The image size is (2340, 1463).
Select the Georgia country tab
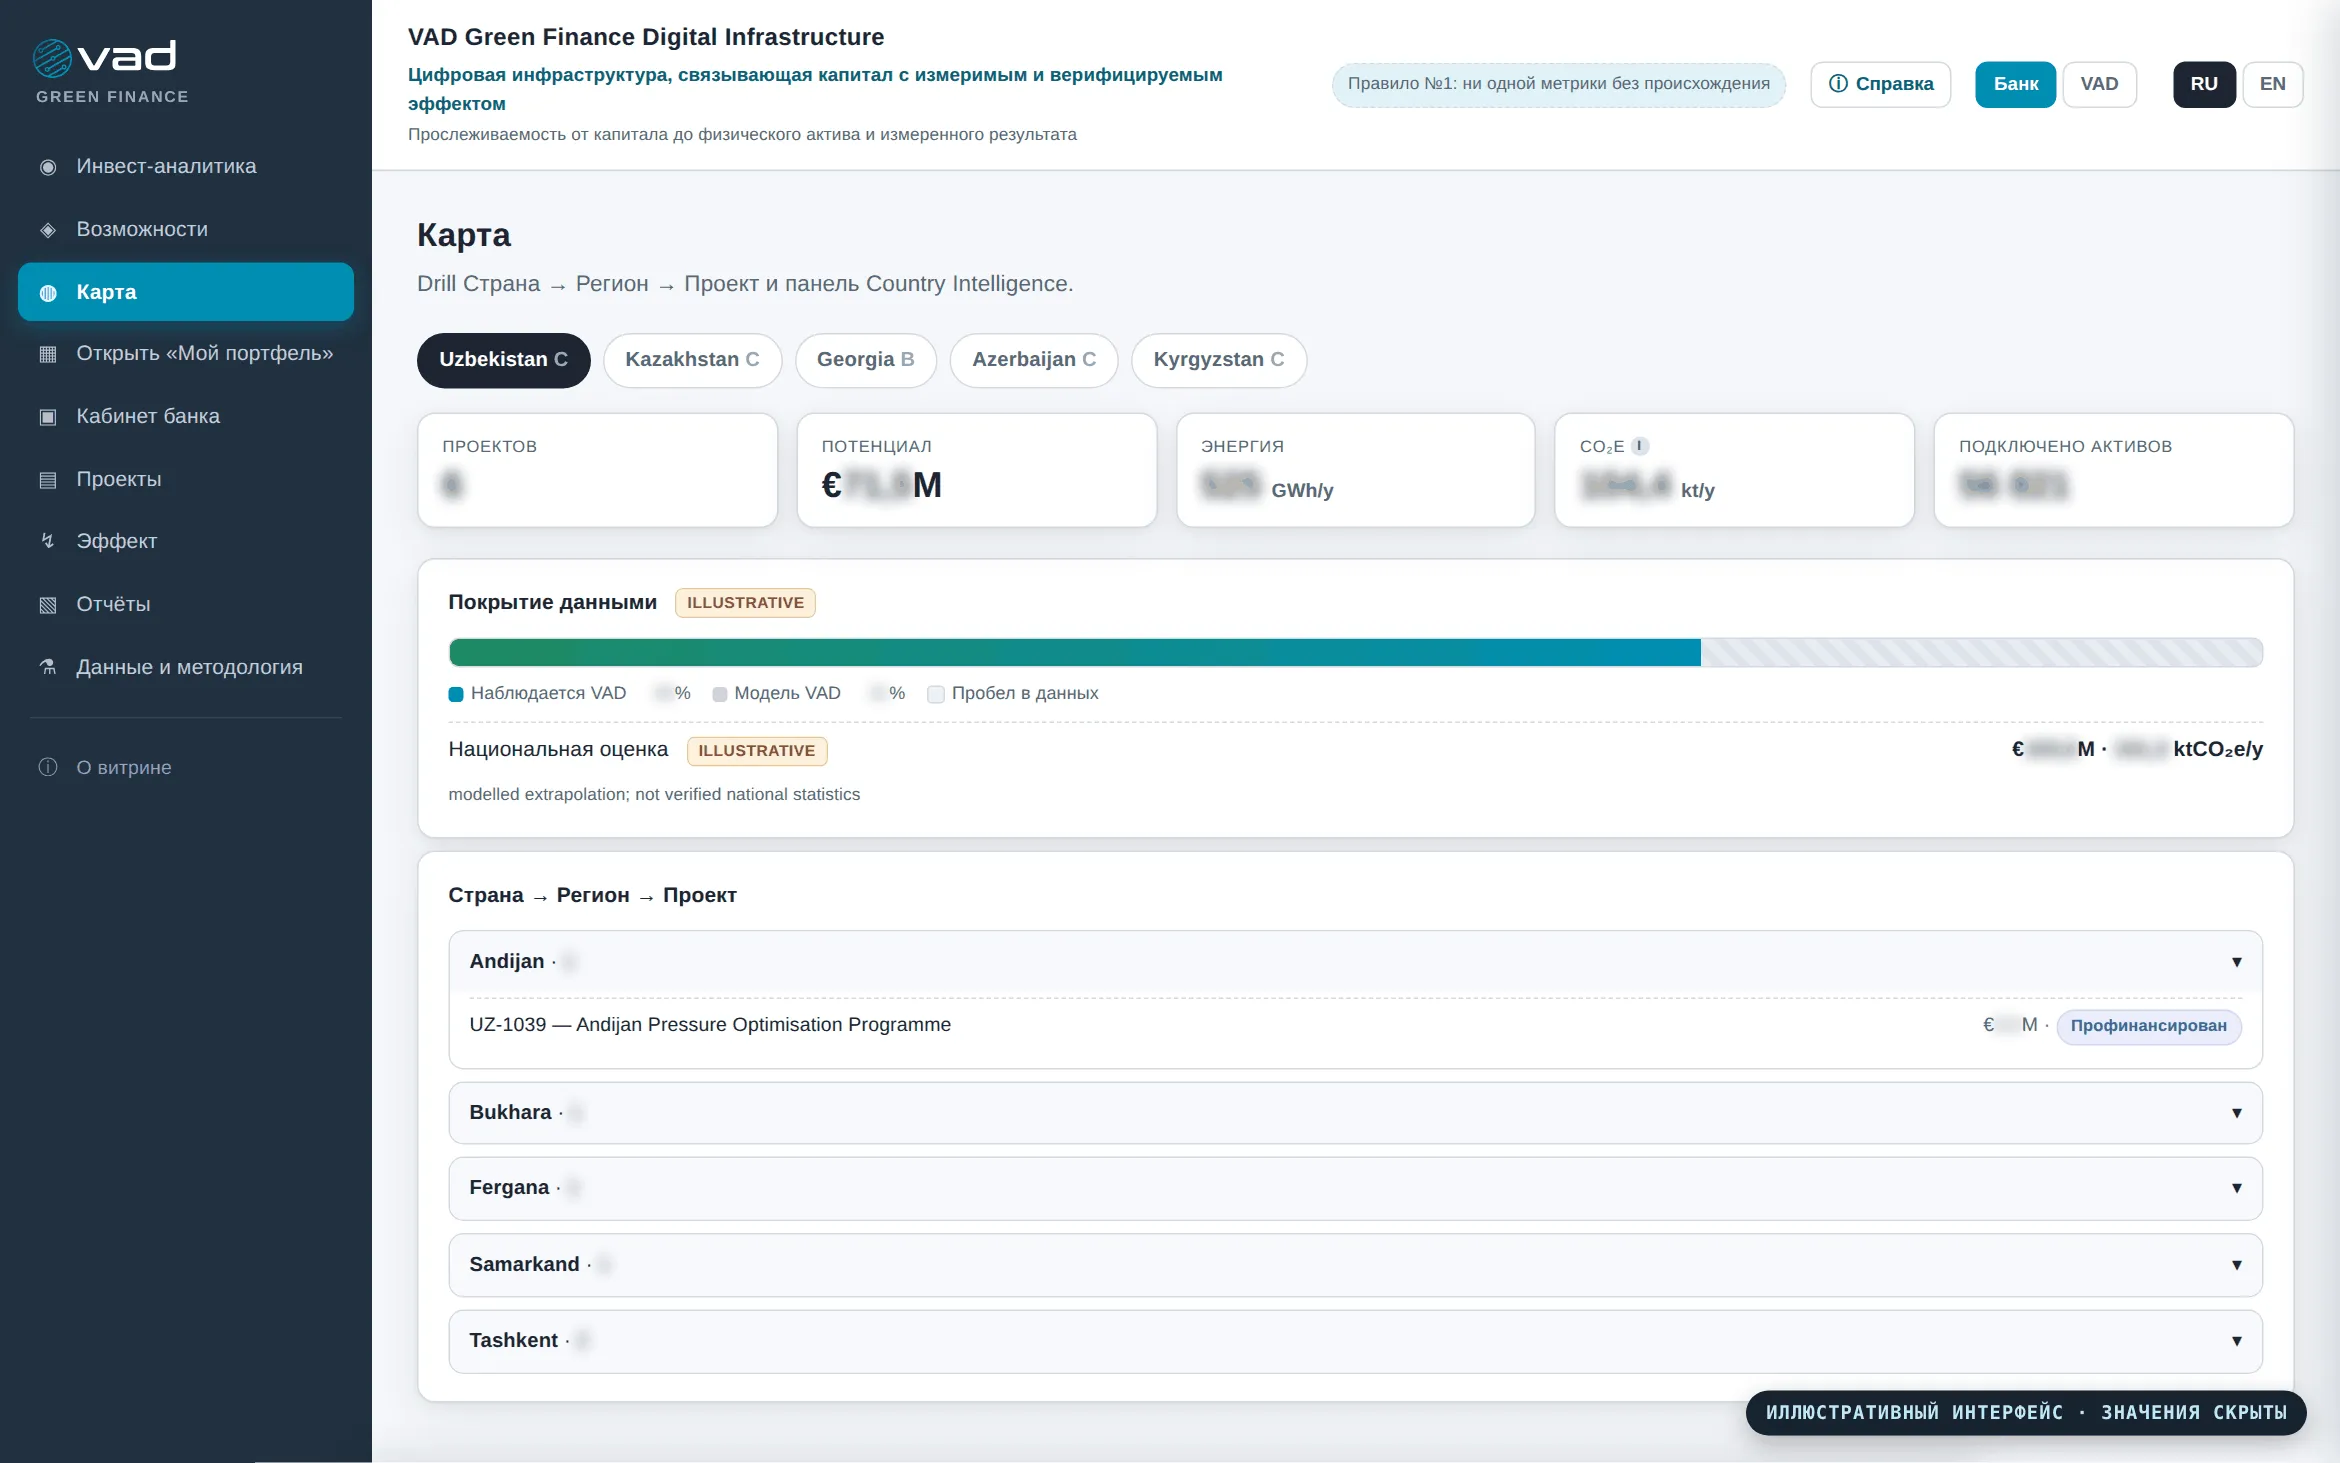865,360
